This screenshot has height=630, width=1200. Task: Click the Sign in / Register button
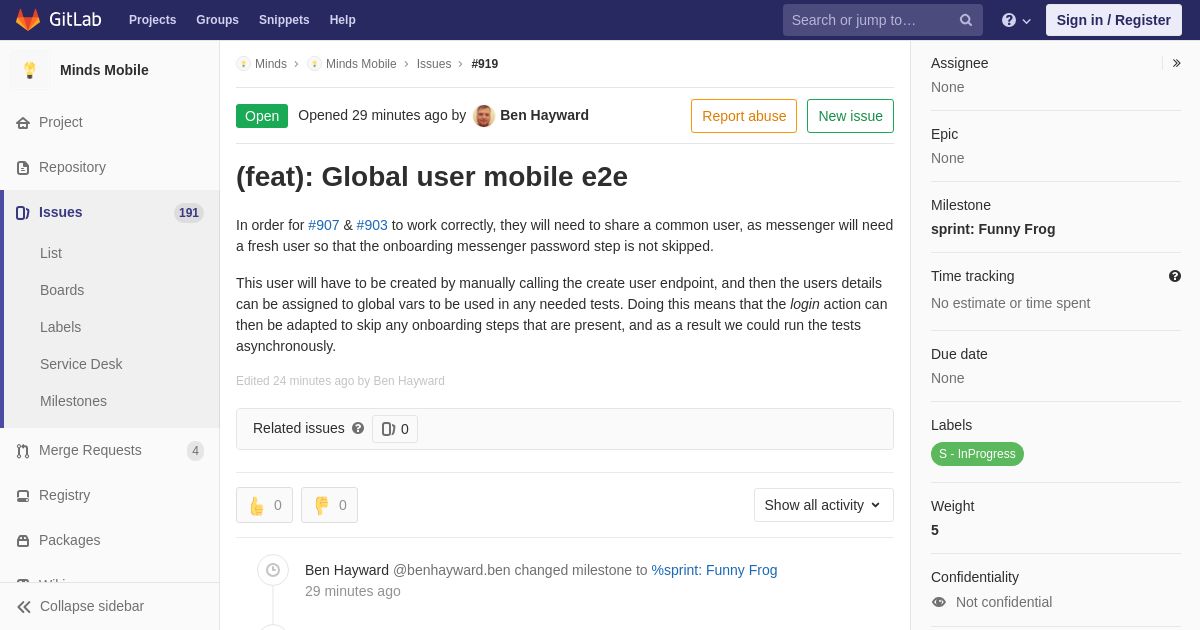pyautogui.click(x=1114, y=20)
